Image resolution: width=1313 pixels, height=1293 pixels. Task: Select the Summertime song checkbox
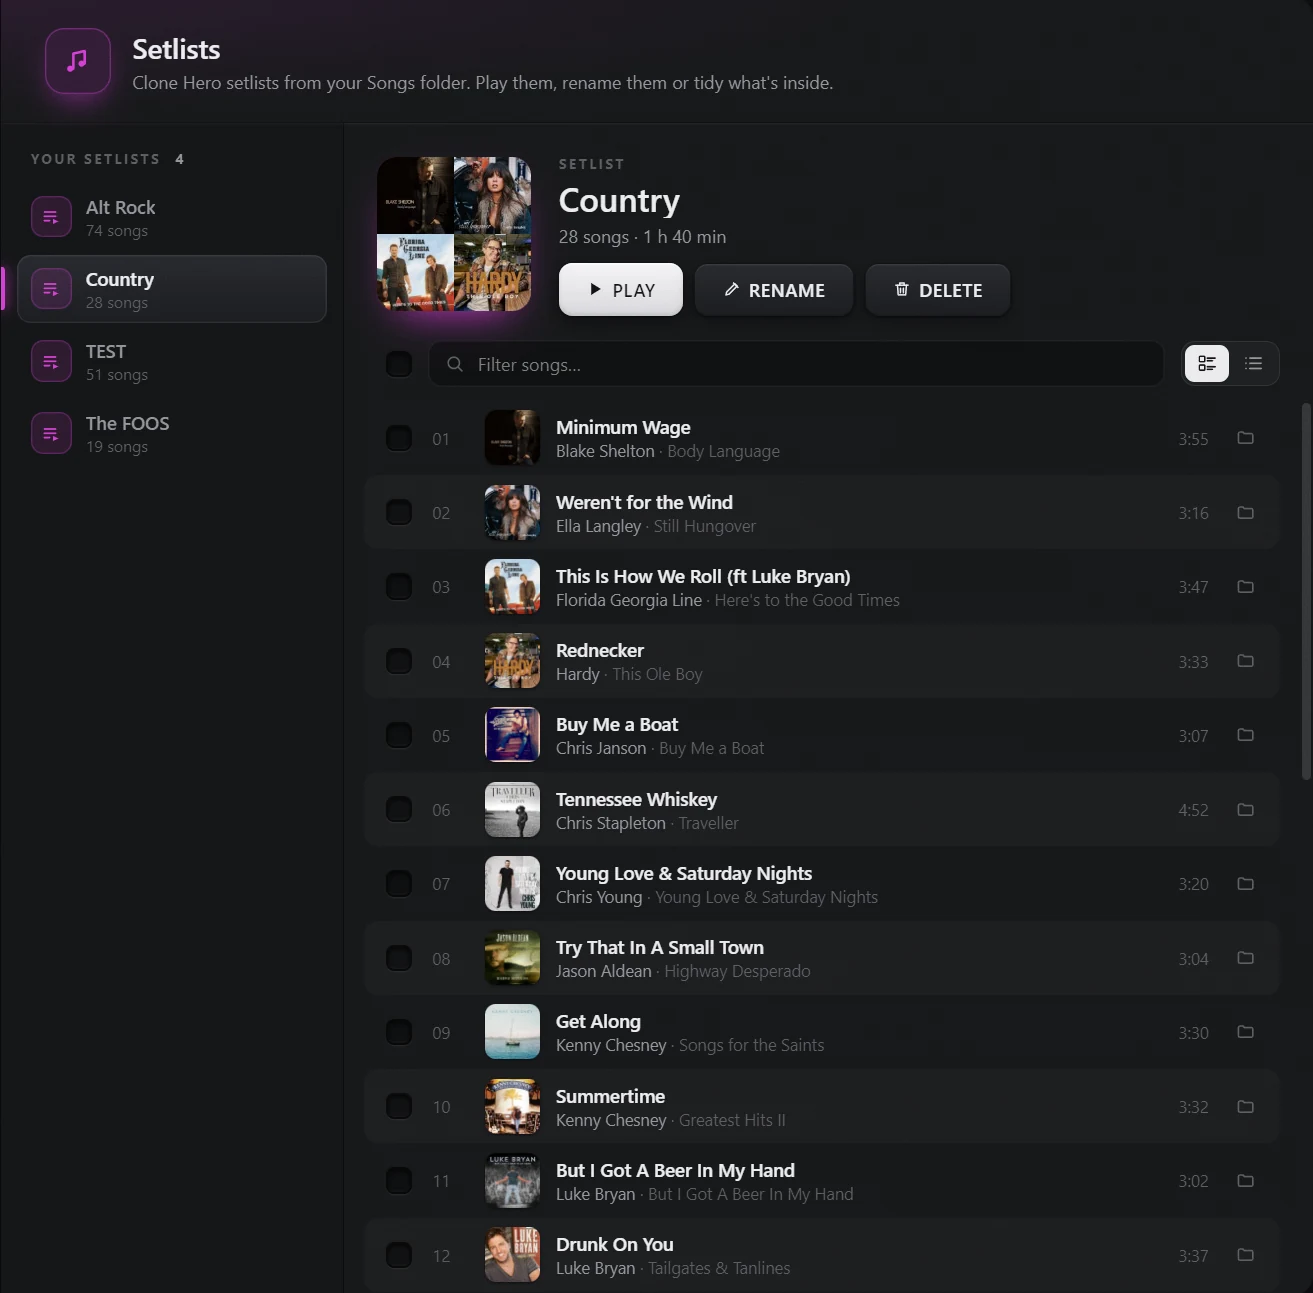pos(399,1107)
